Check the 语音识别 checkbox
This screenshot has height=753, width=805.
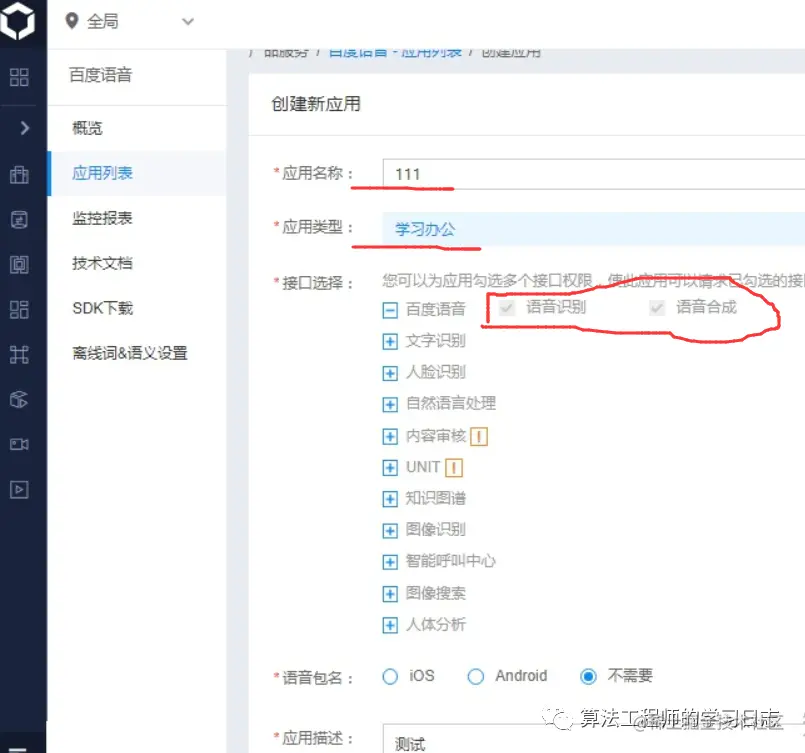tap(506, 307)
